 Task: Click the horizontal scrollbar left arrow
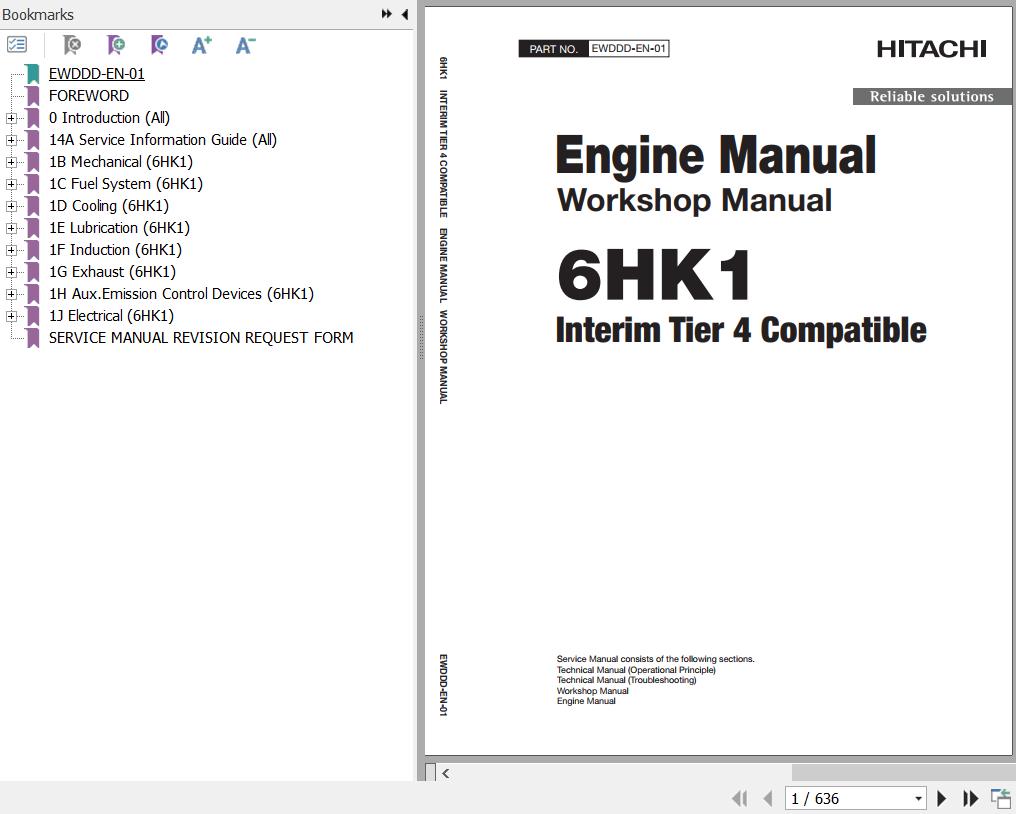(x=446, y=773)
